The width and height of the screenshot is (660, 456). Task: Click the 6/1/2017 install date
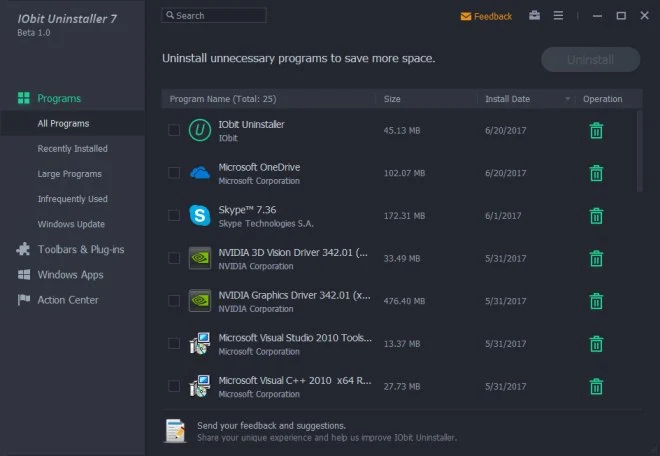[x=503, y=216]
